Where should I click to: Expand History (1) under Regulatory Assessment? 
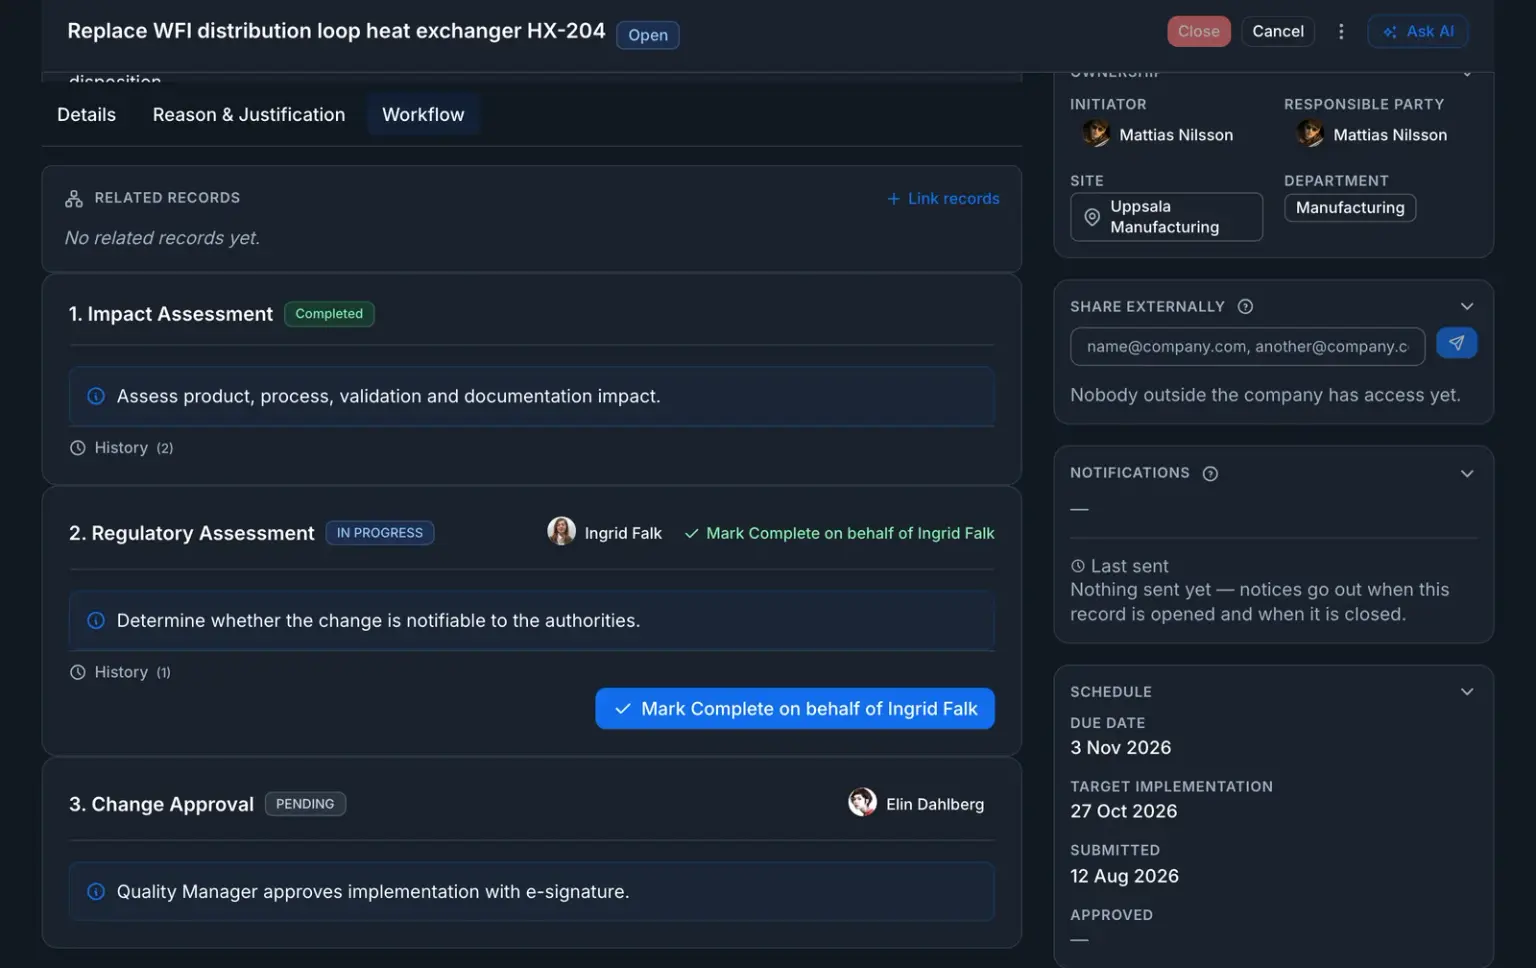pos(120,672)
